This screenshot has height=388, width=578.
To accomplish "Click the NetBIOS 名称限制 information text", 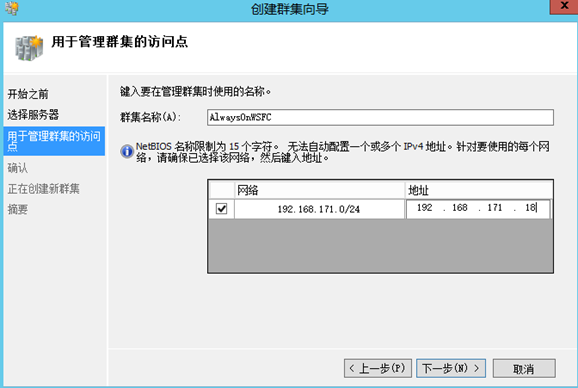I will pyautogui.click(x=342, y=152).
